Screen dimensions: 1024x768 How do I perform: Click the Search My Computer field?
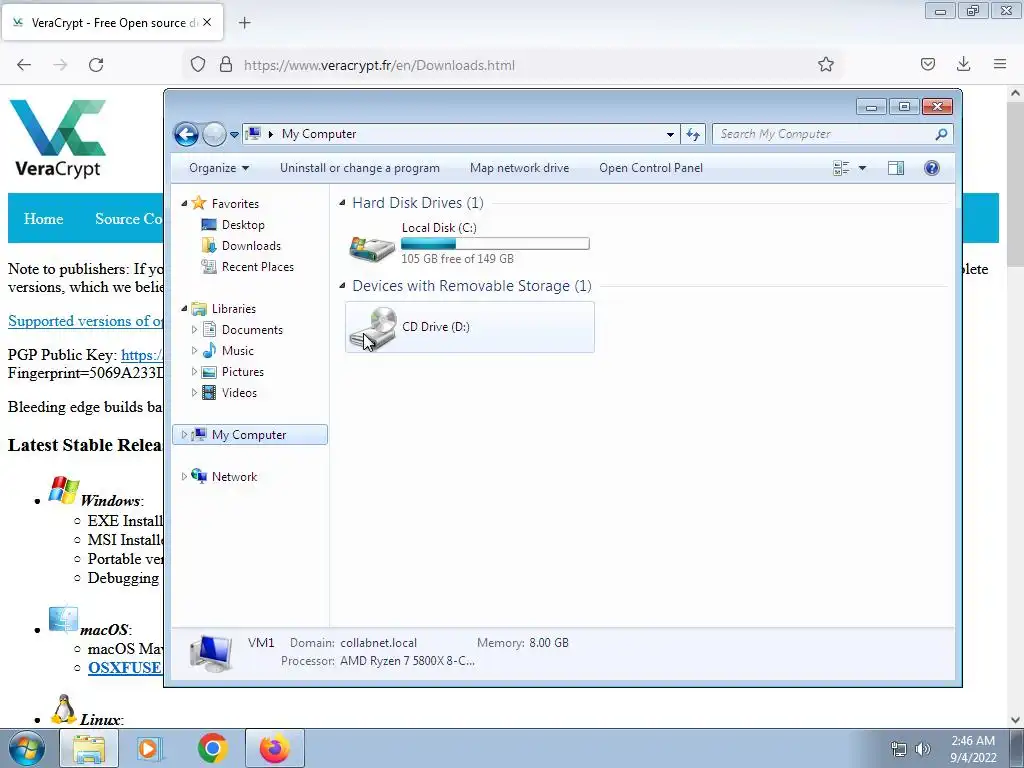point(832,134)
